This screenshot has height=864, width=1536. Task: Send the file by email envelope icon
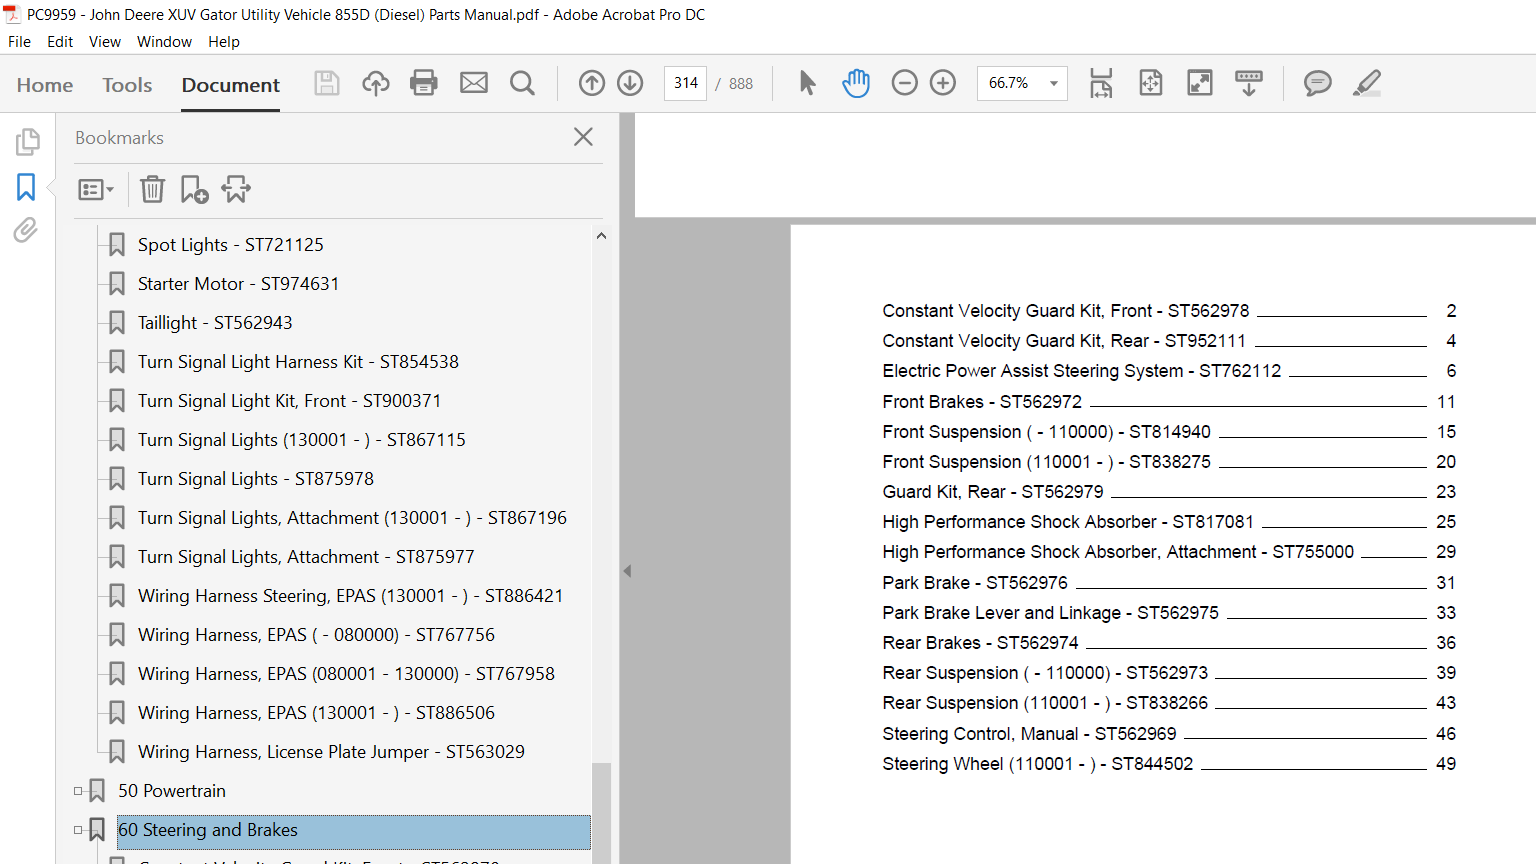(474, 83)
